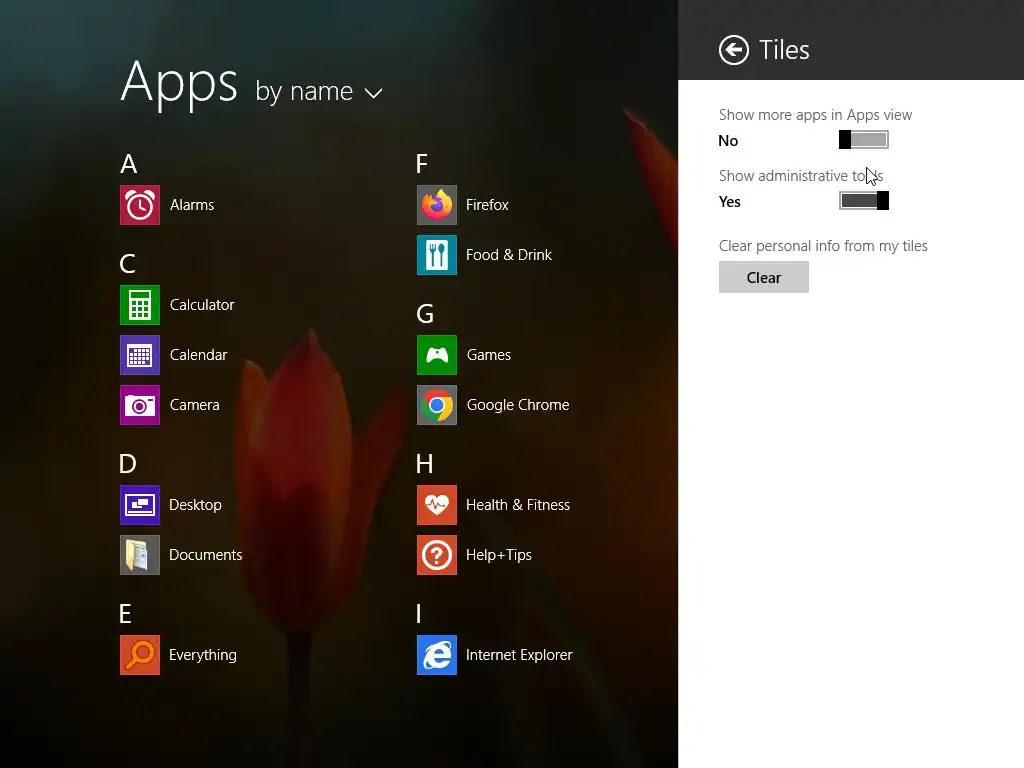The image size is (1024, 768).
Task: Open the Games controller icon
Action: [x=437, y=355]
